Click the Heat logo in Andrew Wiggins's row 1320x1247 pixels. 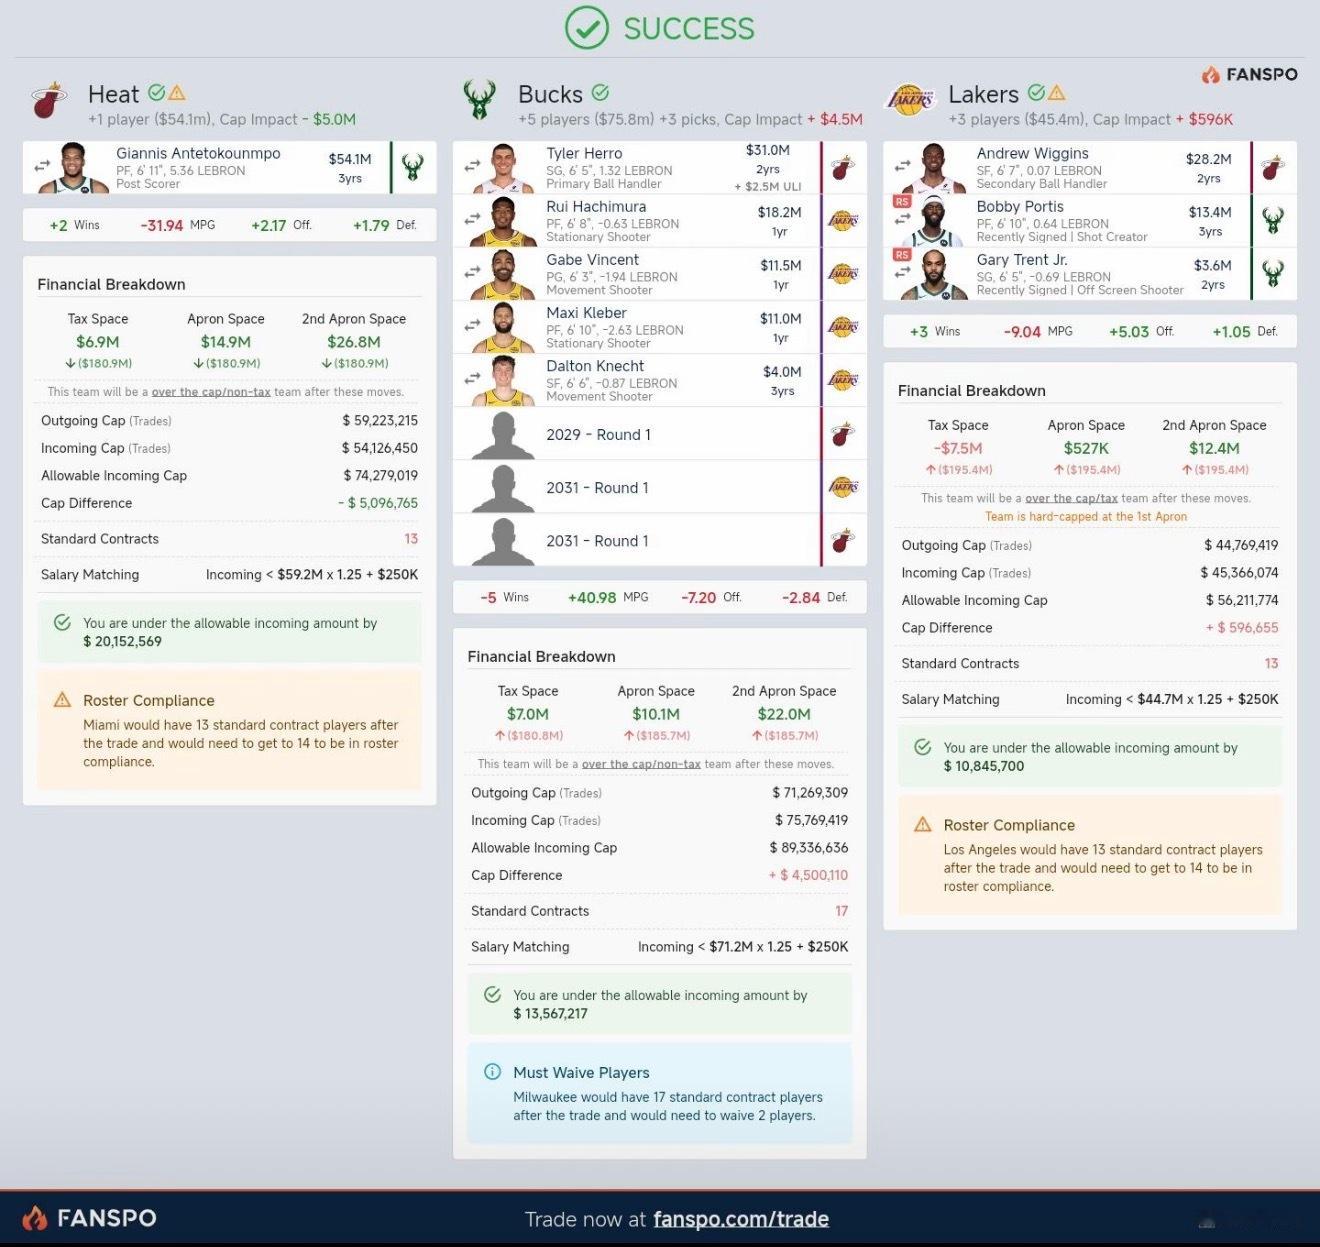(x=1272, y=167)
